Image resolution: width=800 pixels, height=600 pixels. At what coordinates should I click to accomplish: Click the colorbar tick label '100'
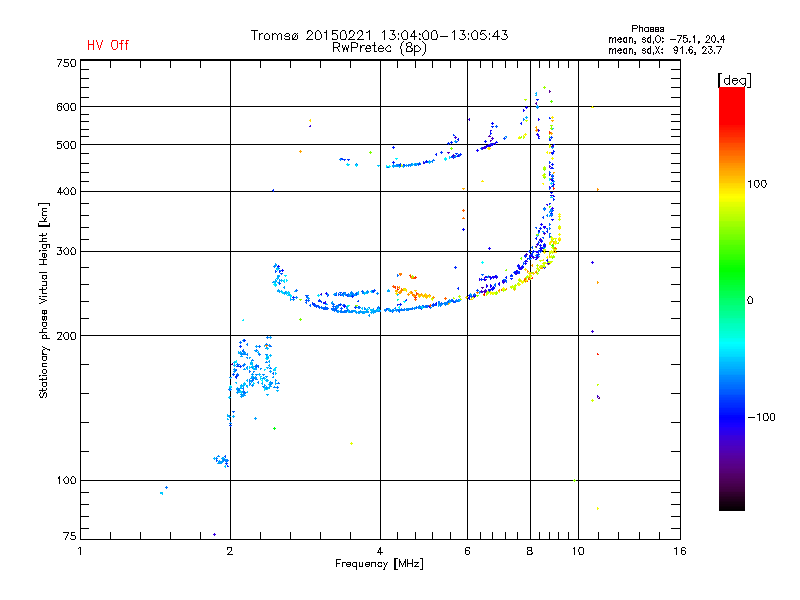coord(757,184)
